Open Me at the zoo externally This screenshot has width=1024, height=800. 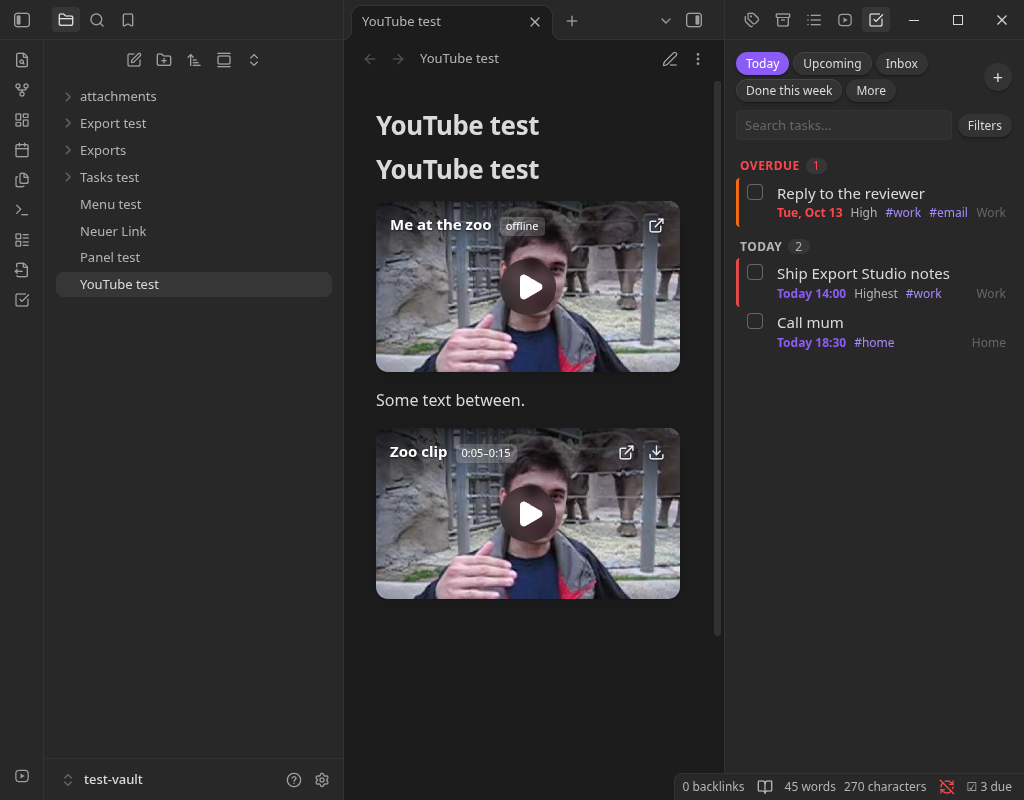656,225
